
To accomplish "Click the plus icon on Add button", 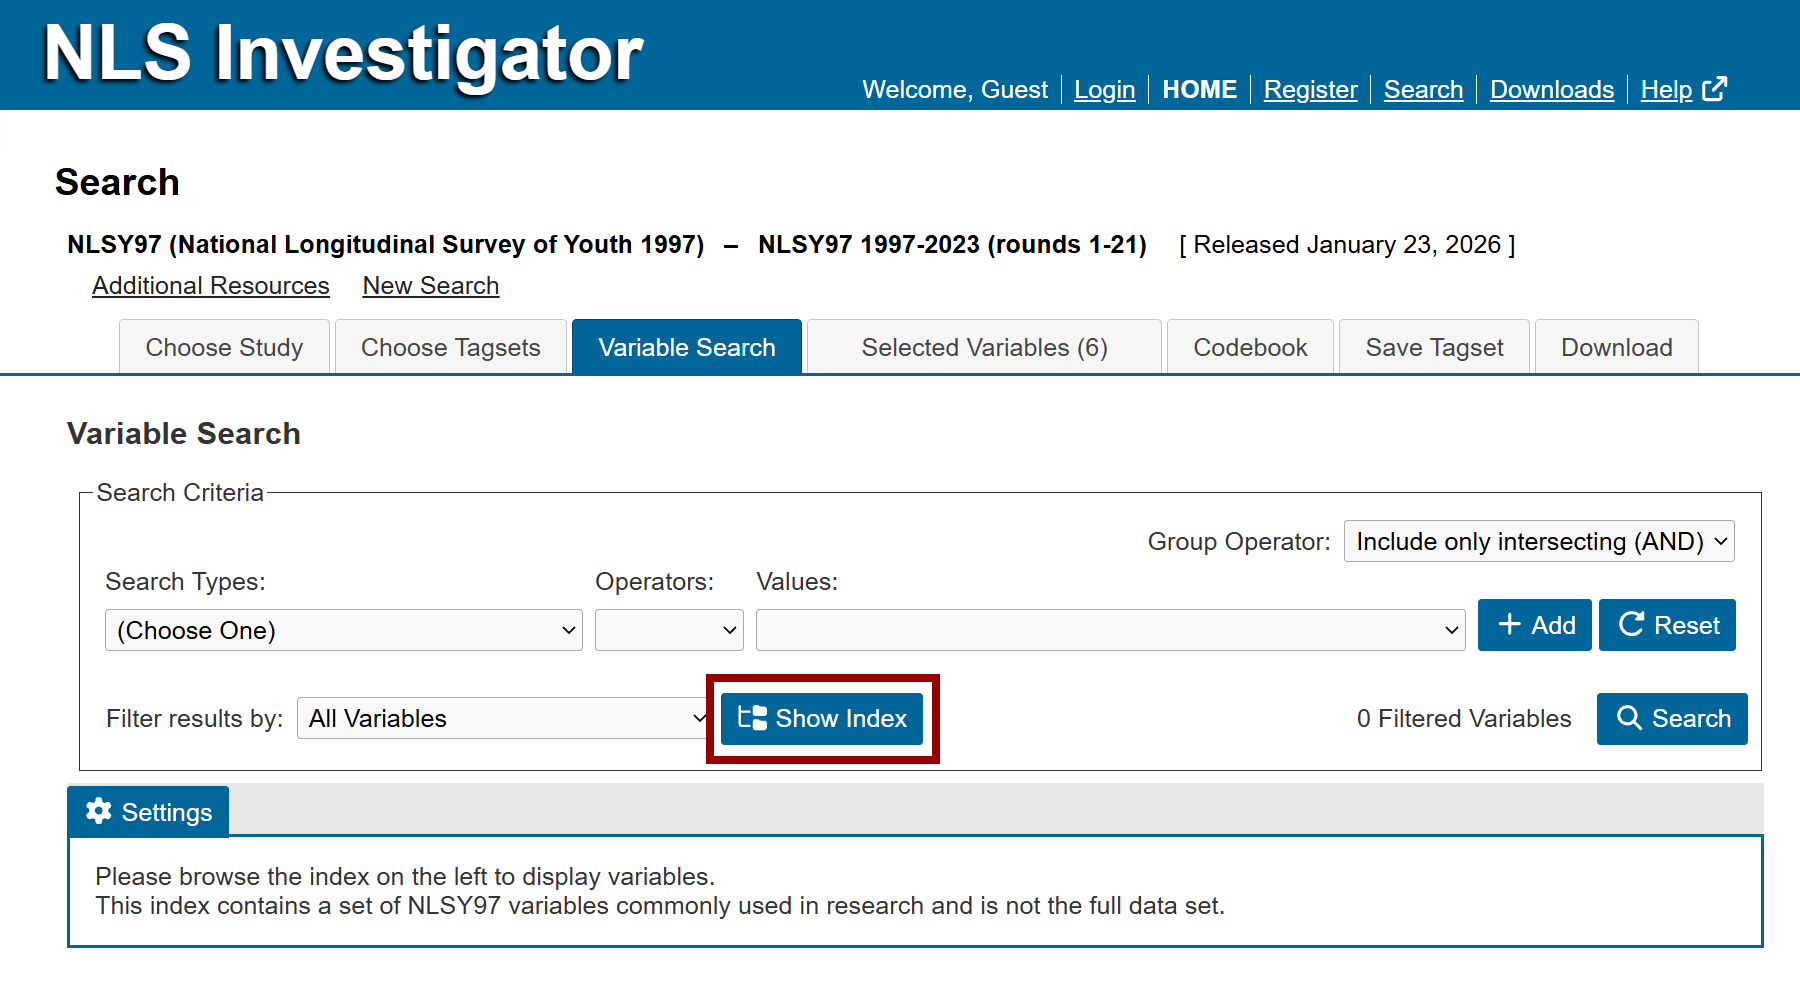I will tap(1510, 625).
